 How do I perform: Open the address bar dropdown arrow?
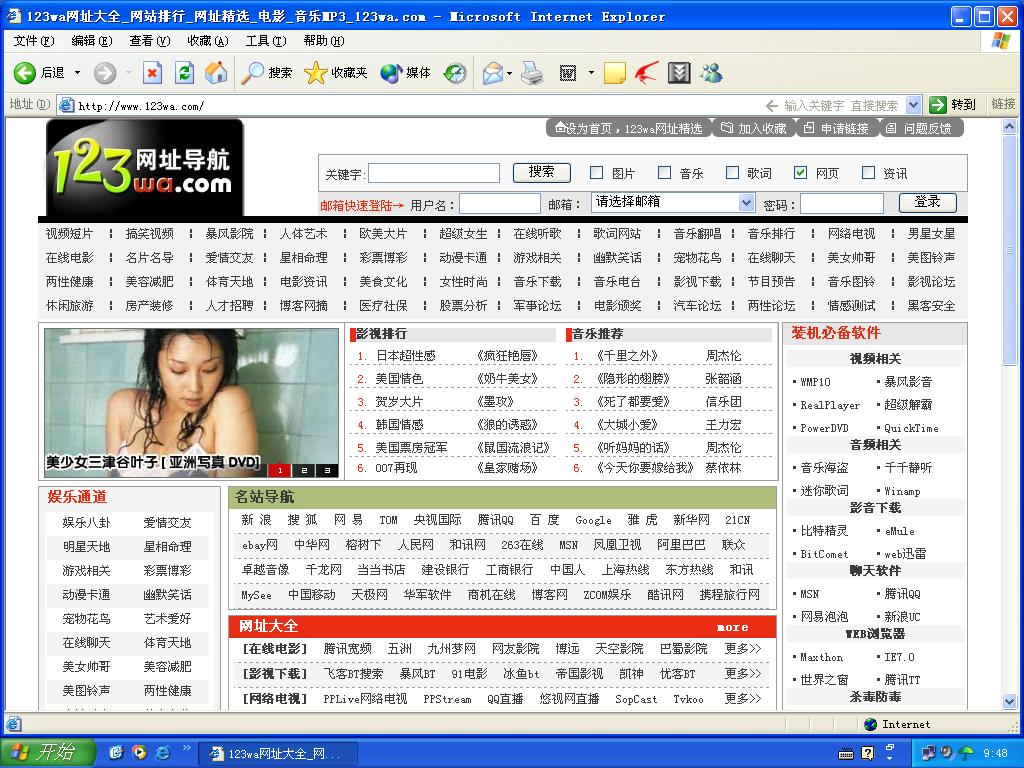[x=913, y=105]
